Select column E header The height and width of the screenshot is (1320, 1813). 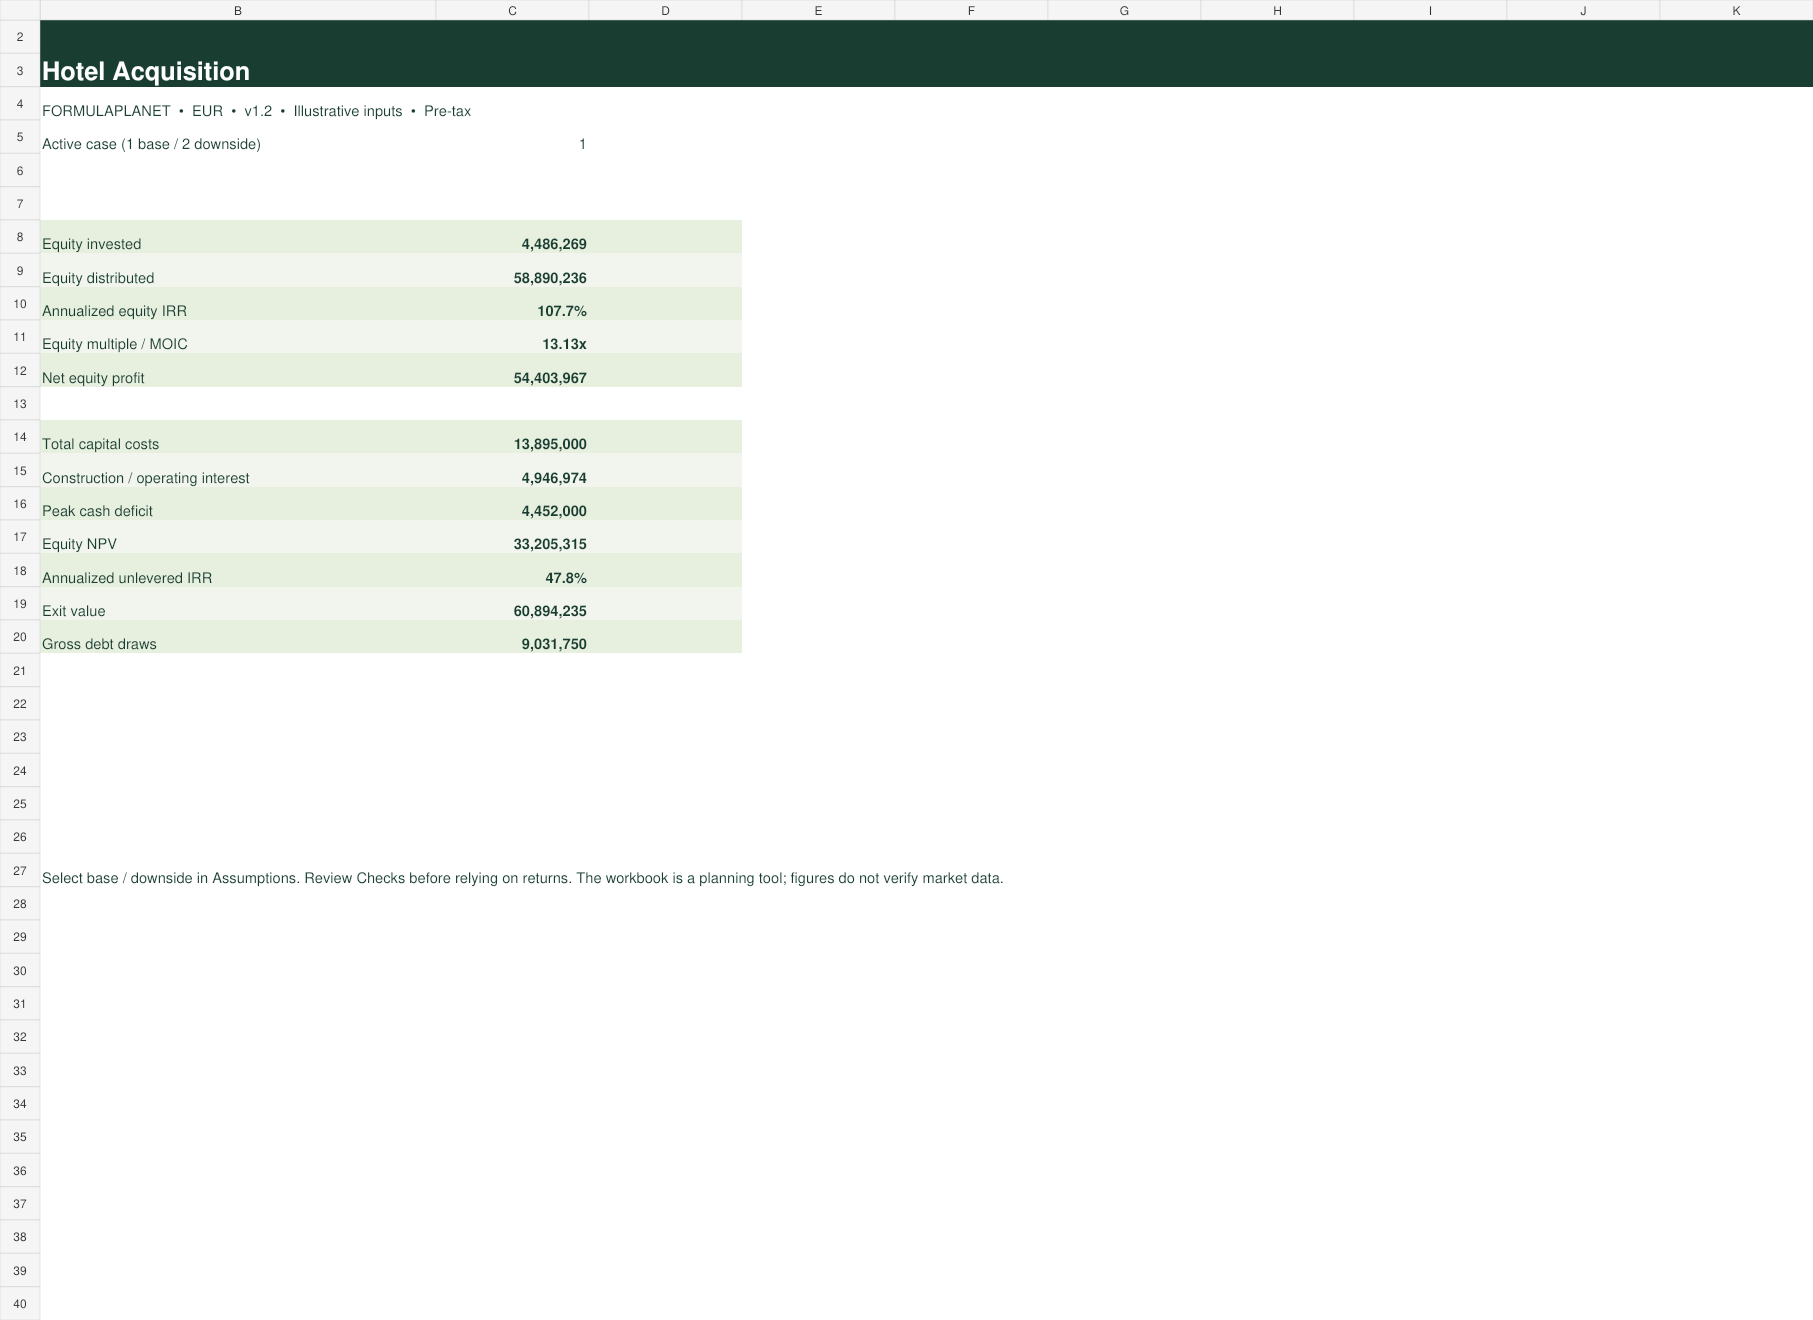(x=818, y=10)
